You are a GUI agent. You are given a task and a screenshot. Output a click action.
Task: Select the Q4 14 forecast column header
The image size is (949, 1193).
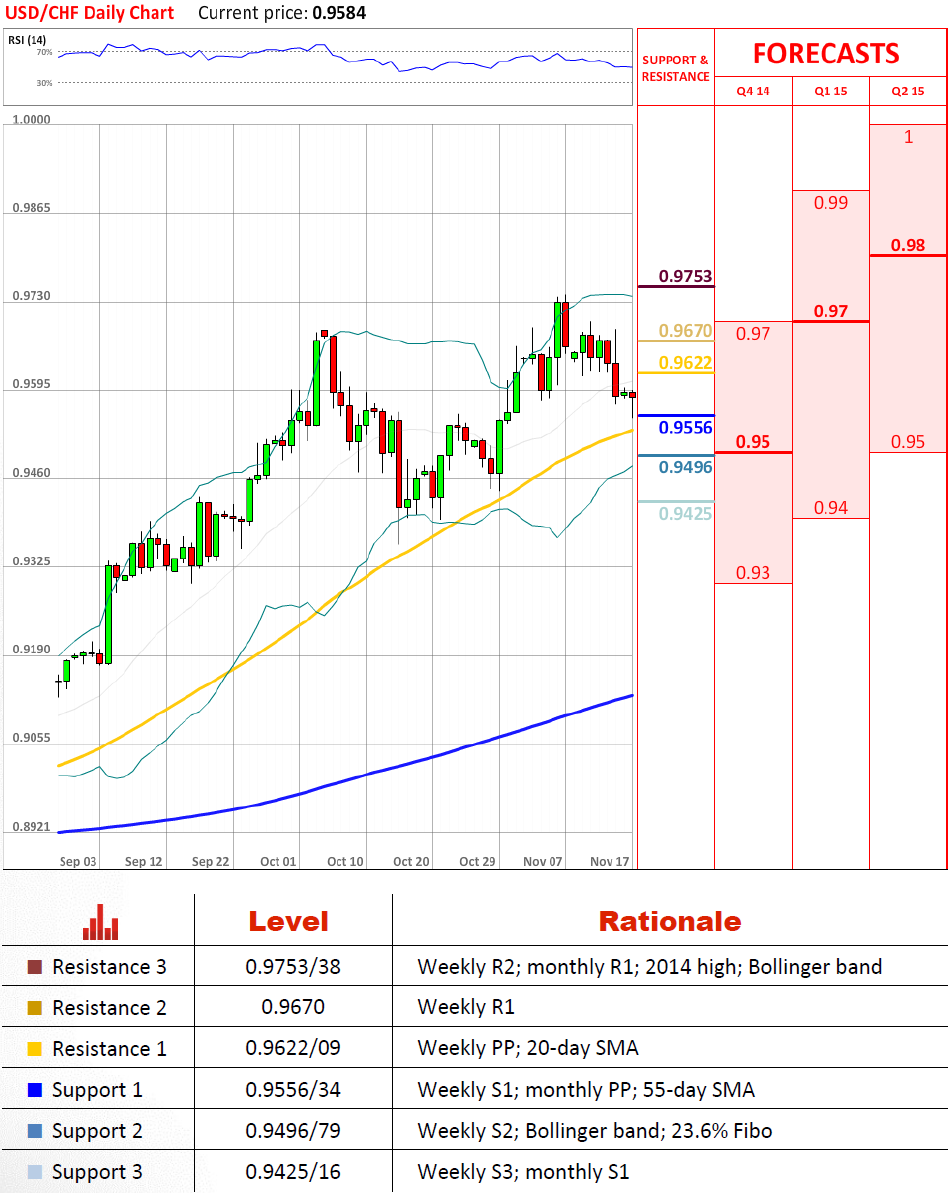pyautogui.click(x=753, y=91)
